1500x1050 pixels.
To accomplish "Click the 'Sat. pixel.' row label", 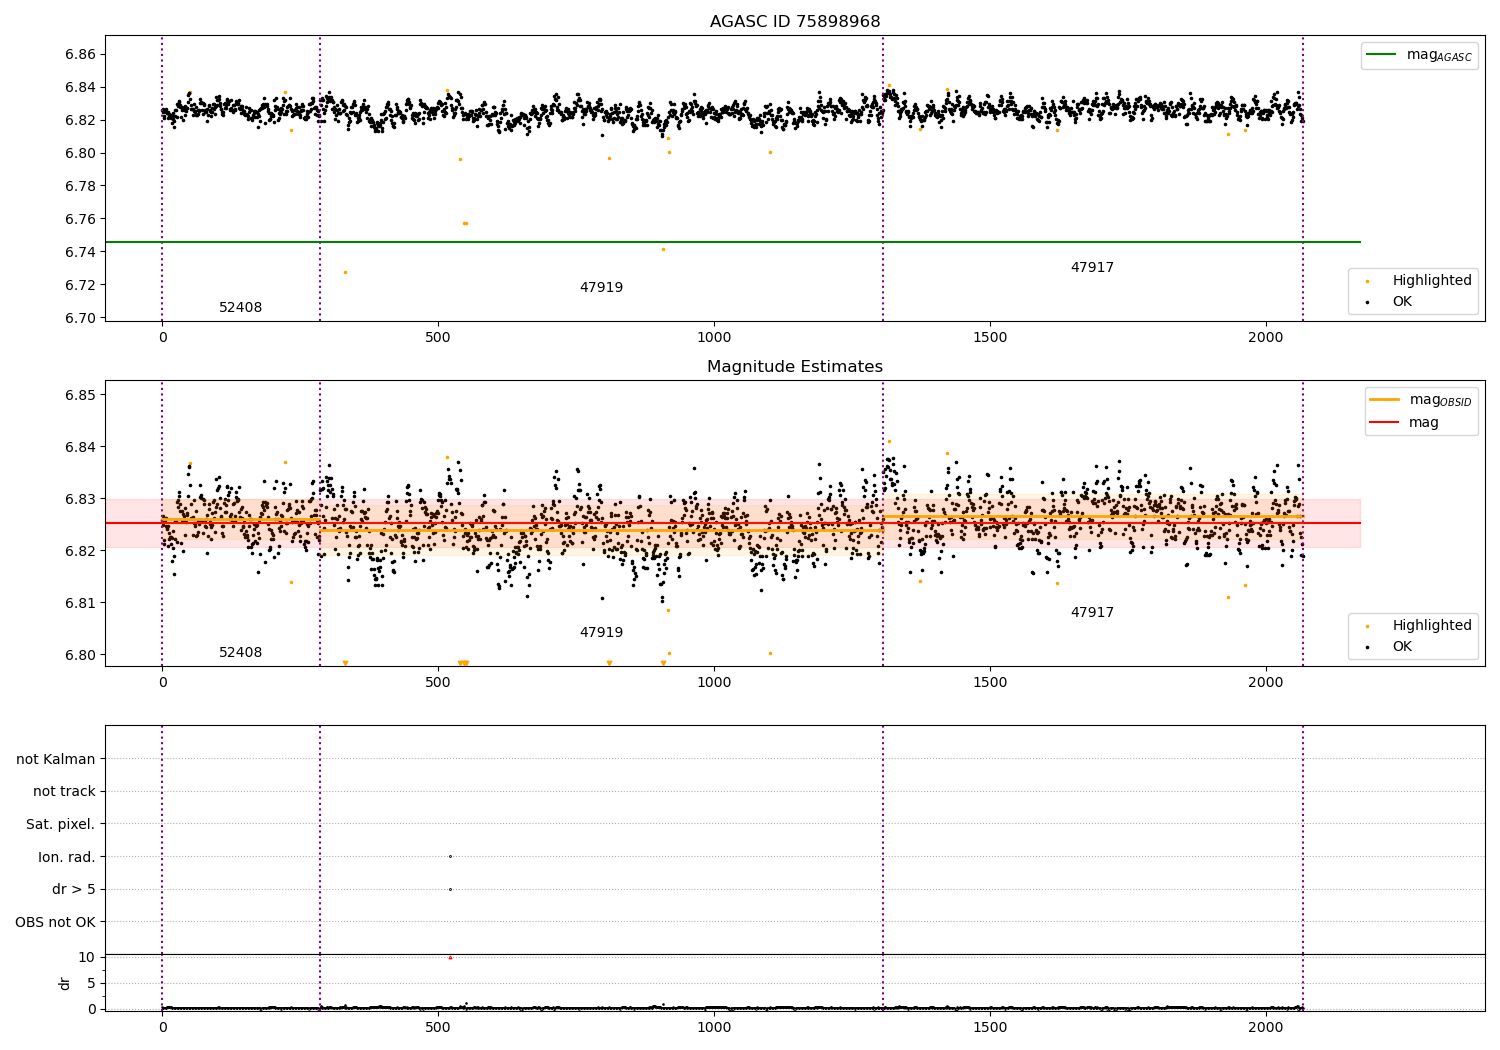I will tap(61, 825).
